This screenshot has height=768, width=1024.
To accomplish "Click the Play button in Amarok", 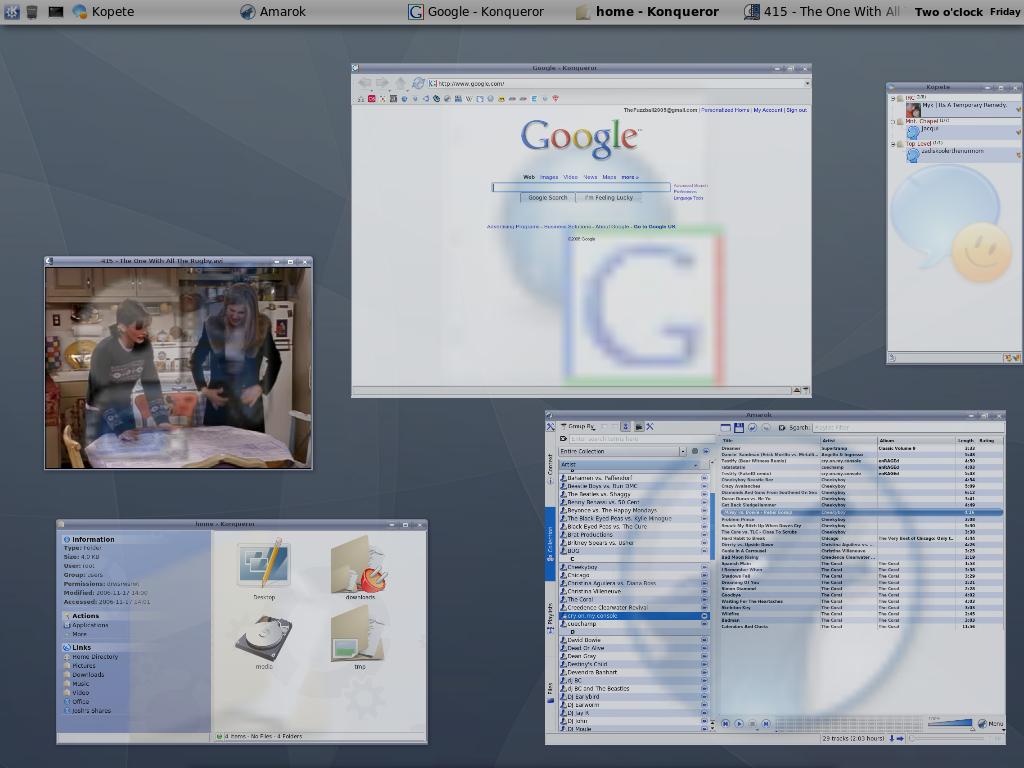I will (x=739, y=724).
